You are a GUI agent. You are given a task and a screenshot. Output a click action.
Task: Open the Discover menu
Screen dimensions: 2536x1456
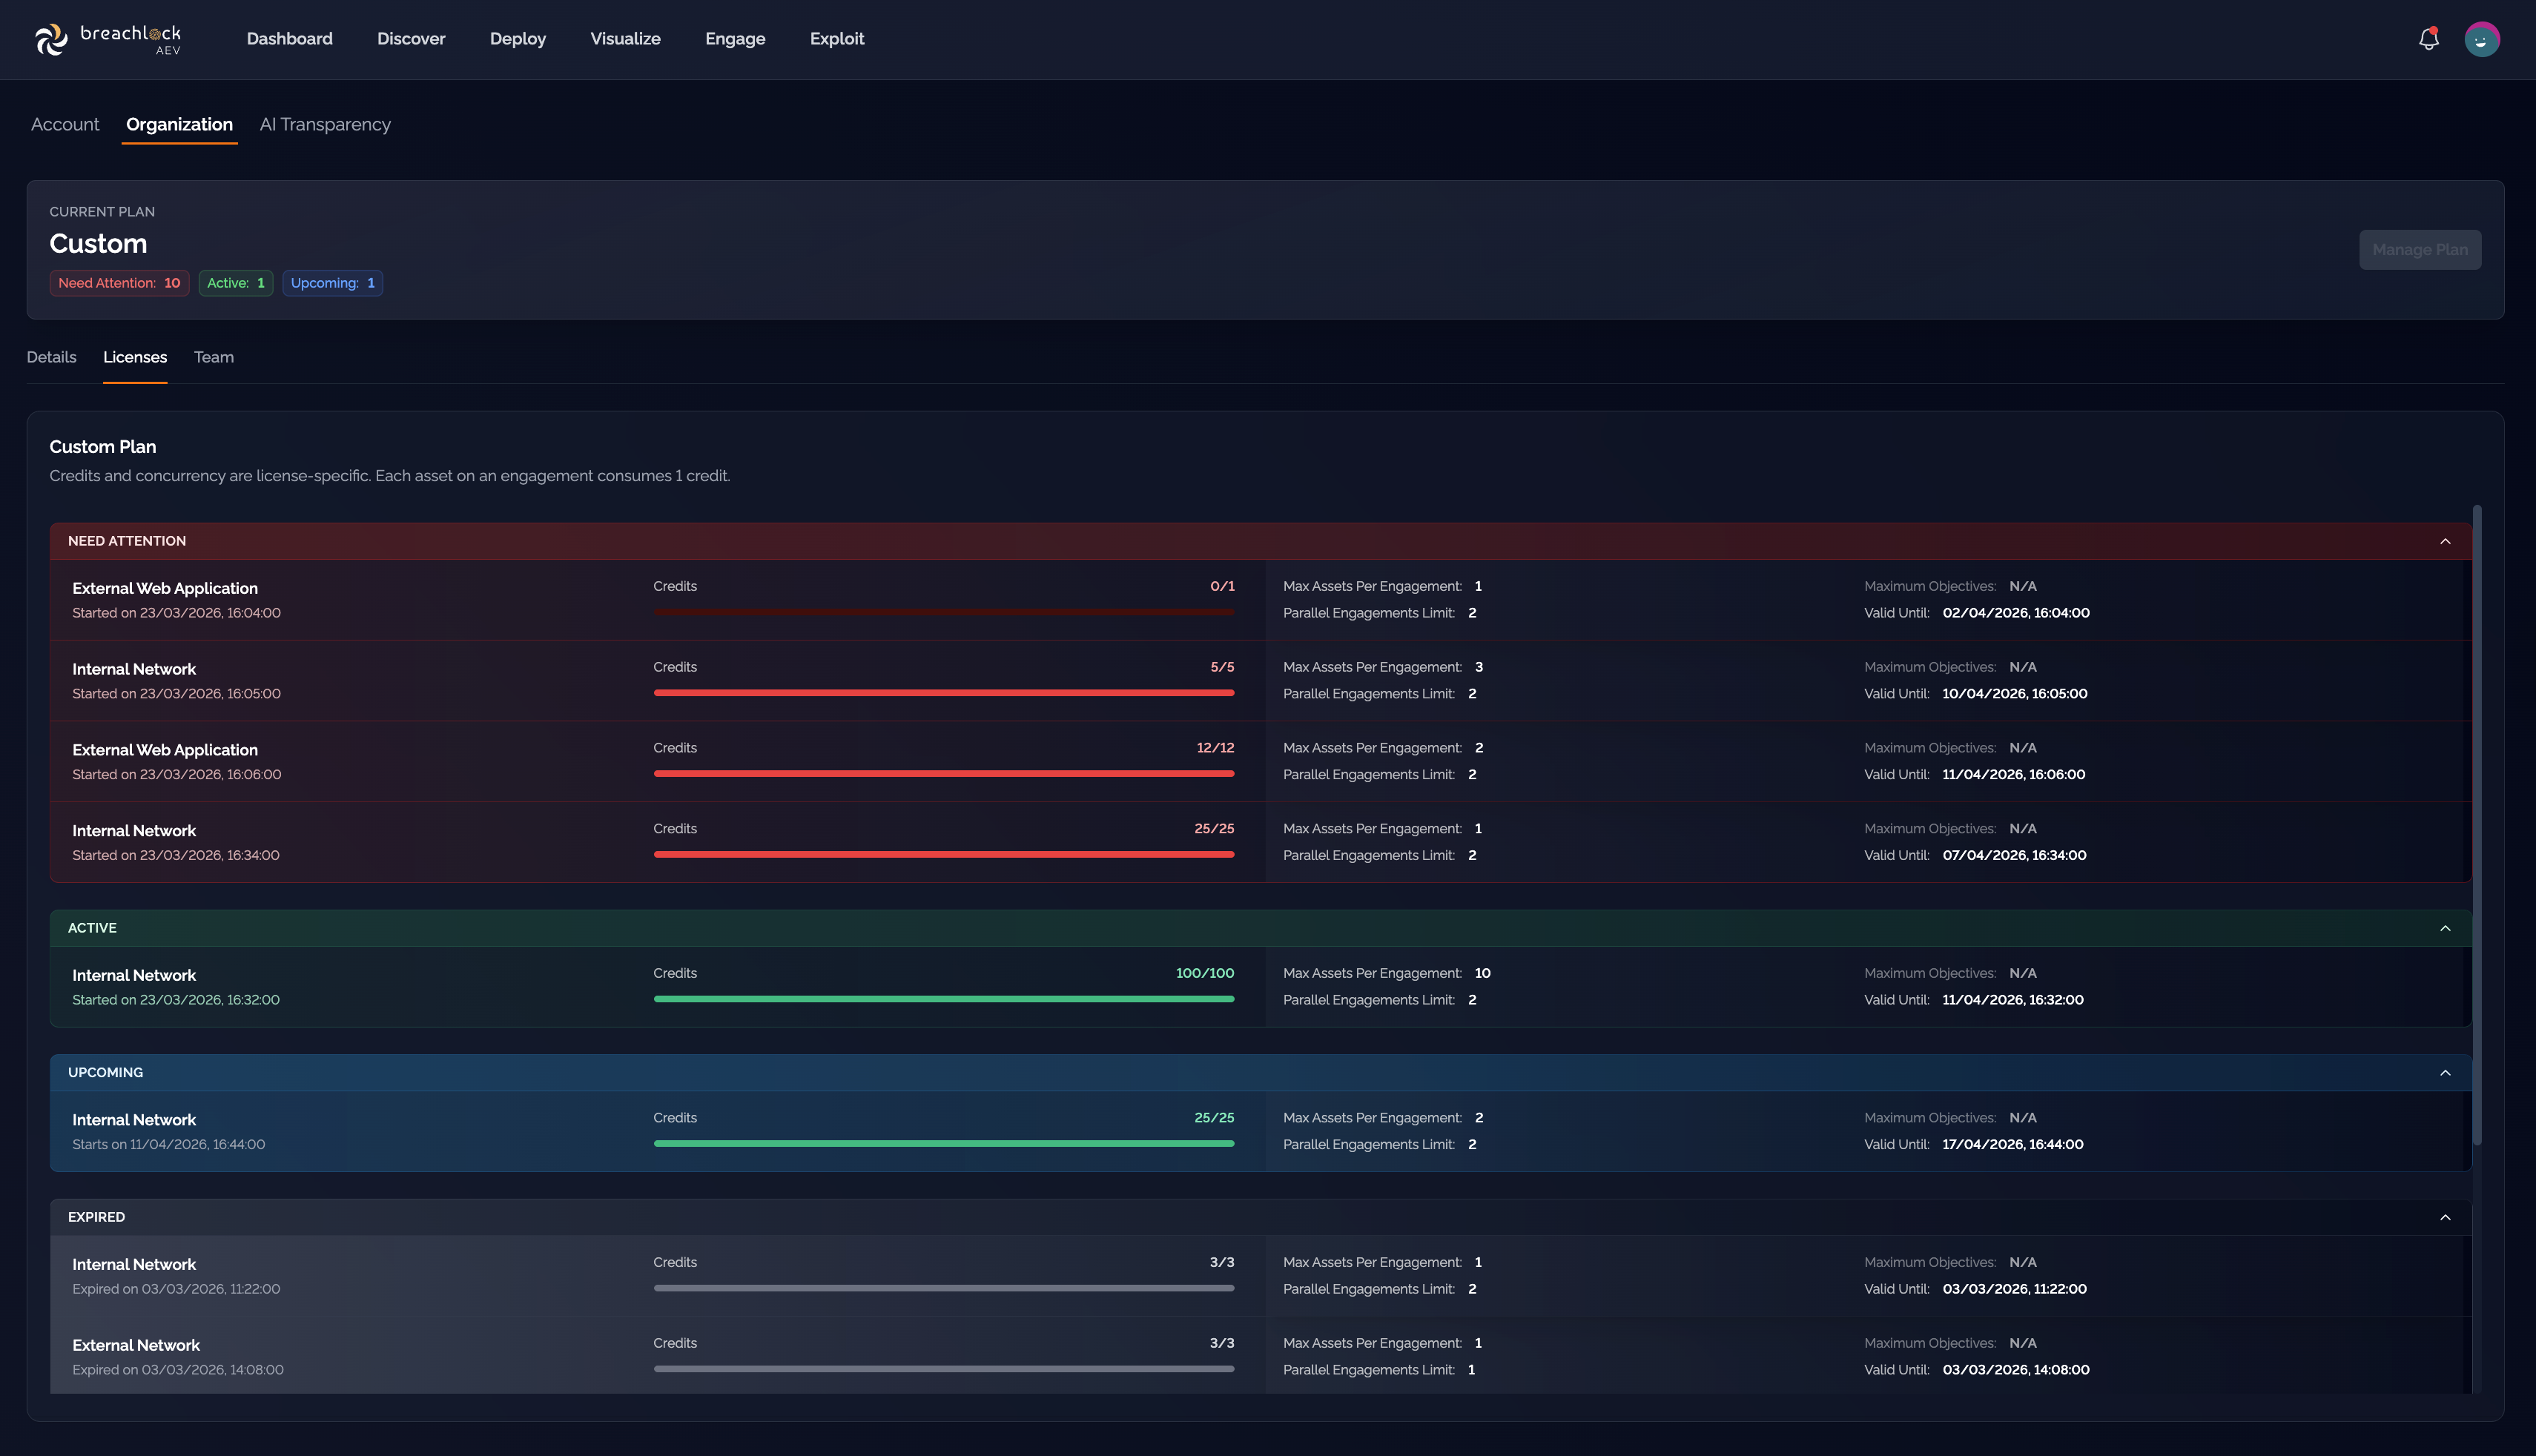click(x=411, y=39)
